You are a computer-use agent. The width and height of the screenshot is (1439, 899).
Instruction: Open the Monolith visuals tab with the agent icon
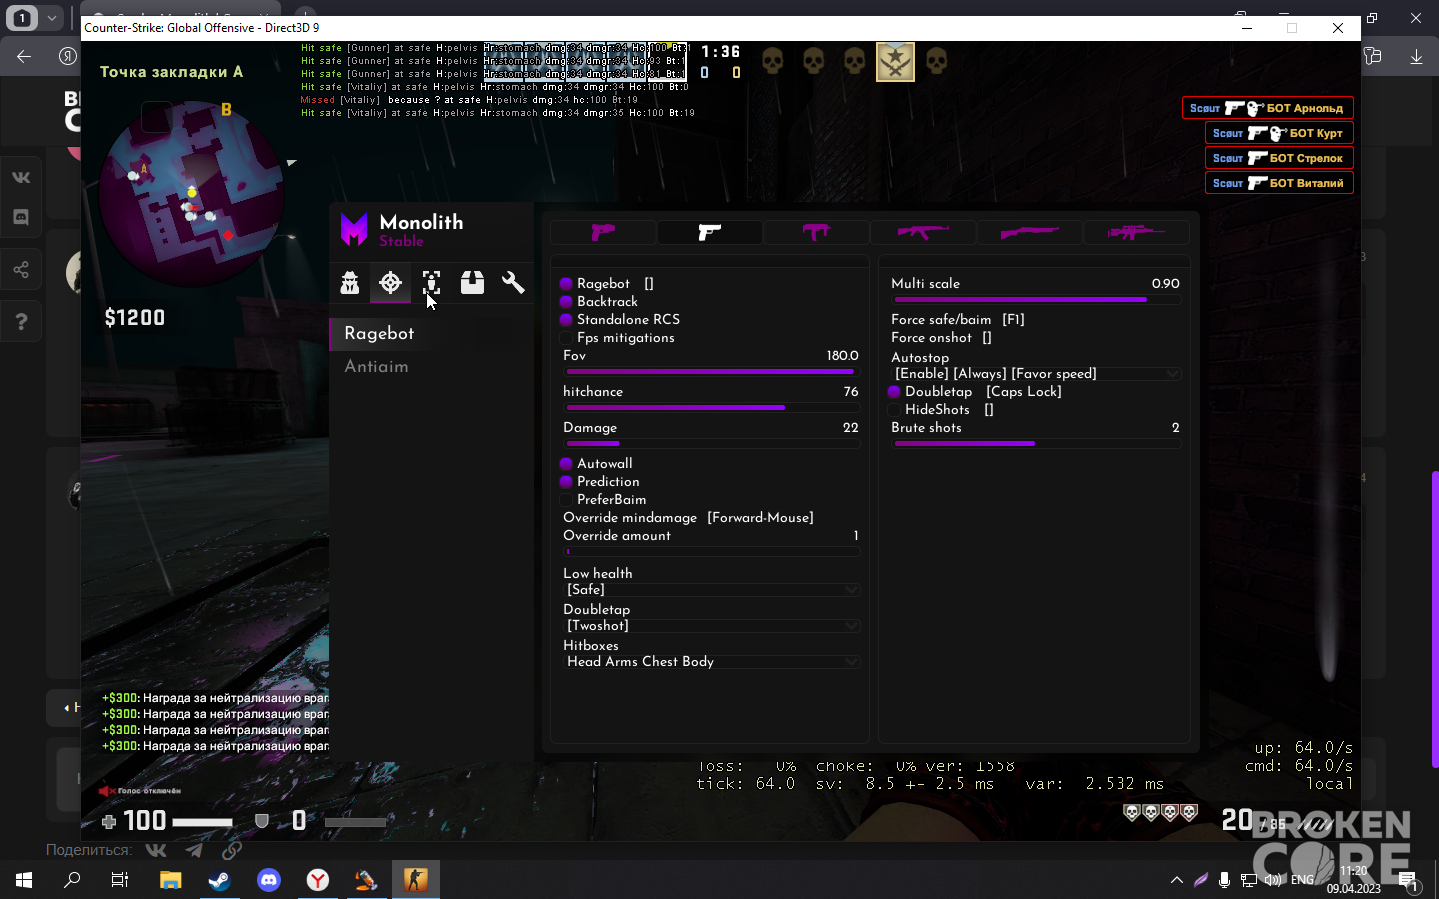350,283
